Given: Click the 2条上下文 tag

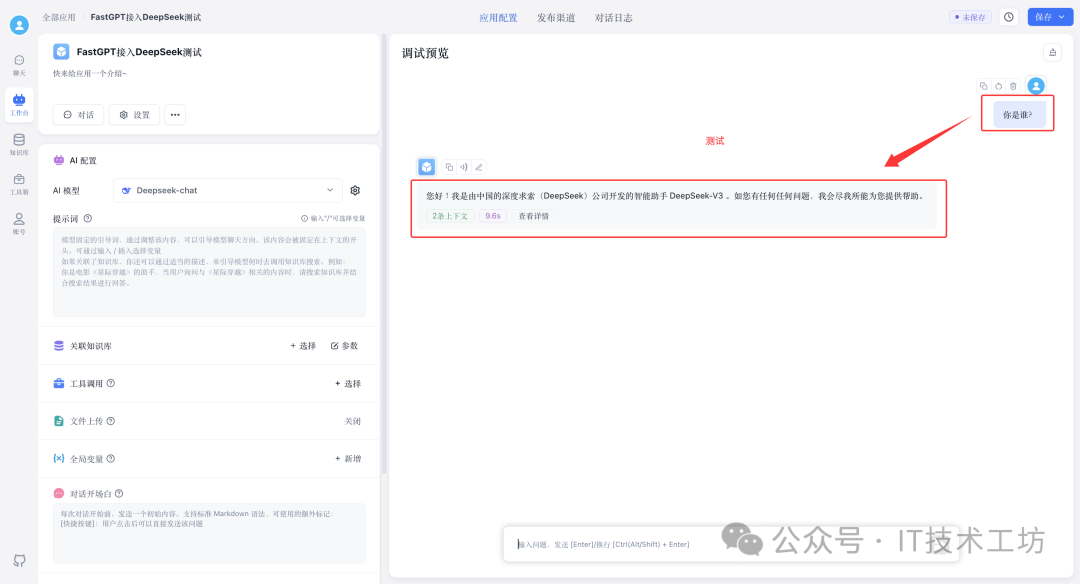Looking at the screenshot, I should (x=450, y=216).
